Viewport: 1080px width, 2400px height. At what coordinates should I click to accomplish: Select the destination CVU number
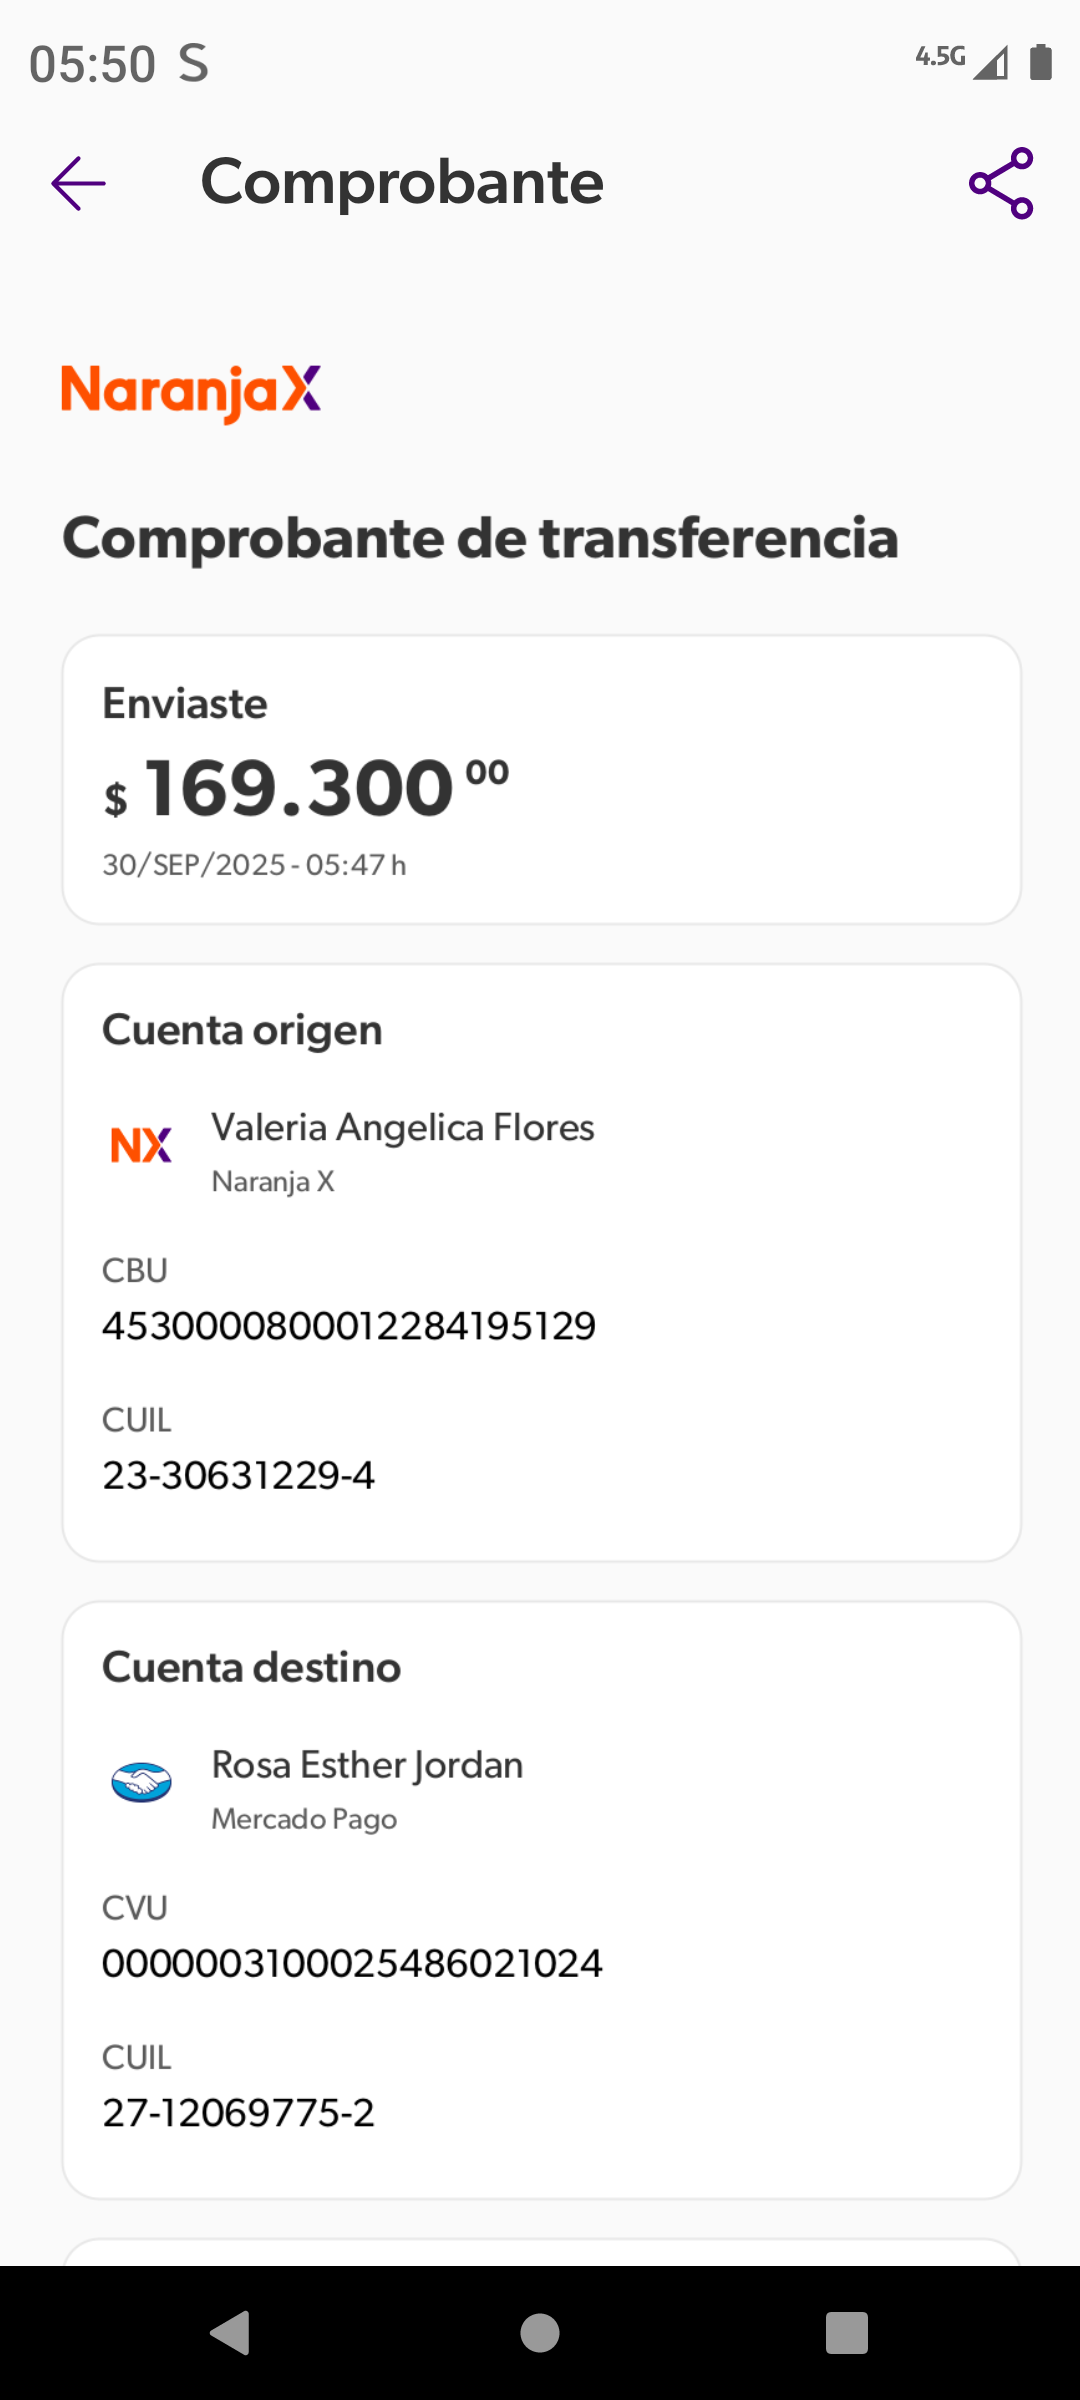tap(352, 1963)
